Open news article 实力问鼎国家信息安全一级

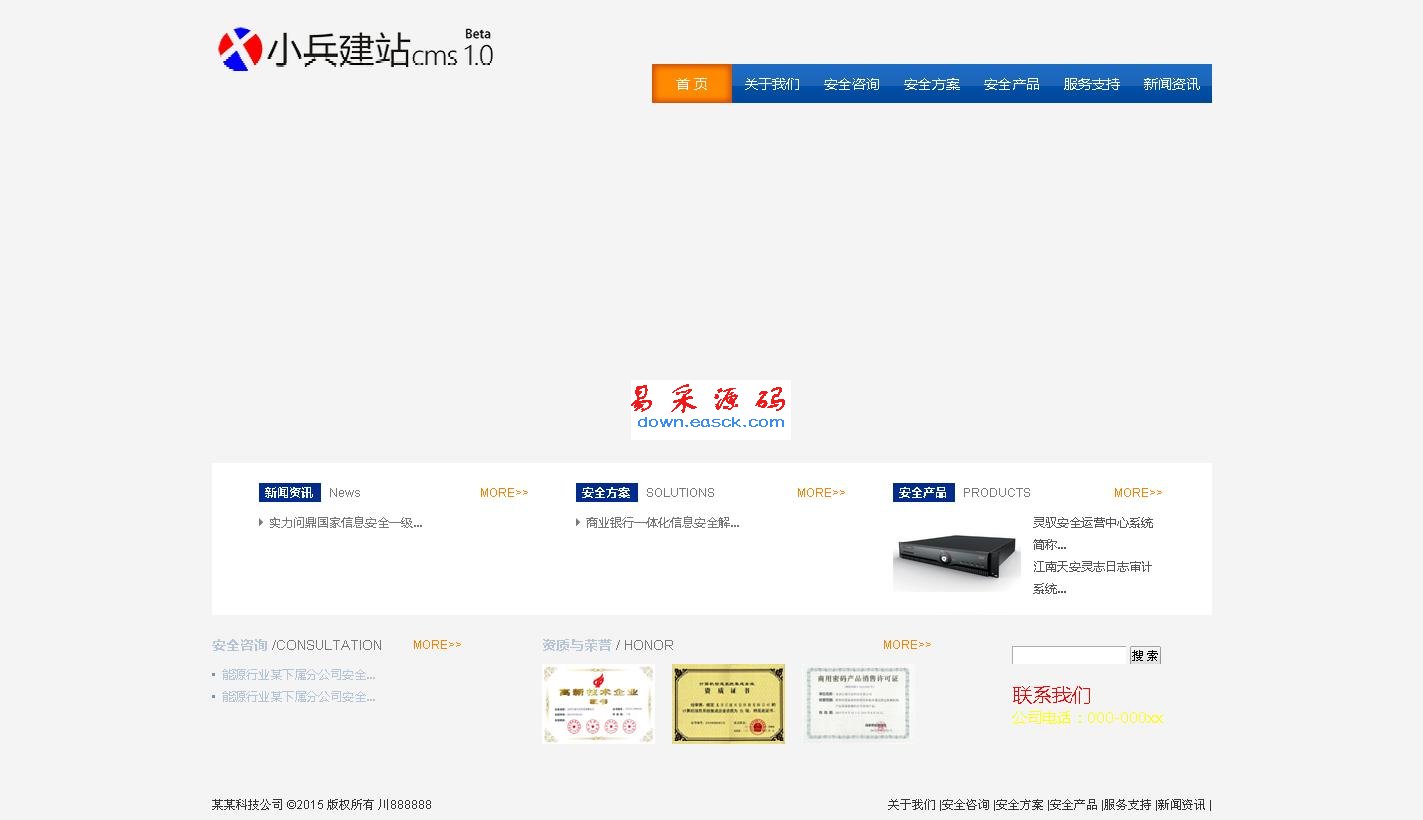(x=345, y=523)
